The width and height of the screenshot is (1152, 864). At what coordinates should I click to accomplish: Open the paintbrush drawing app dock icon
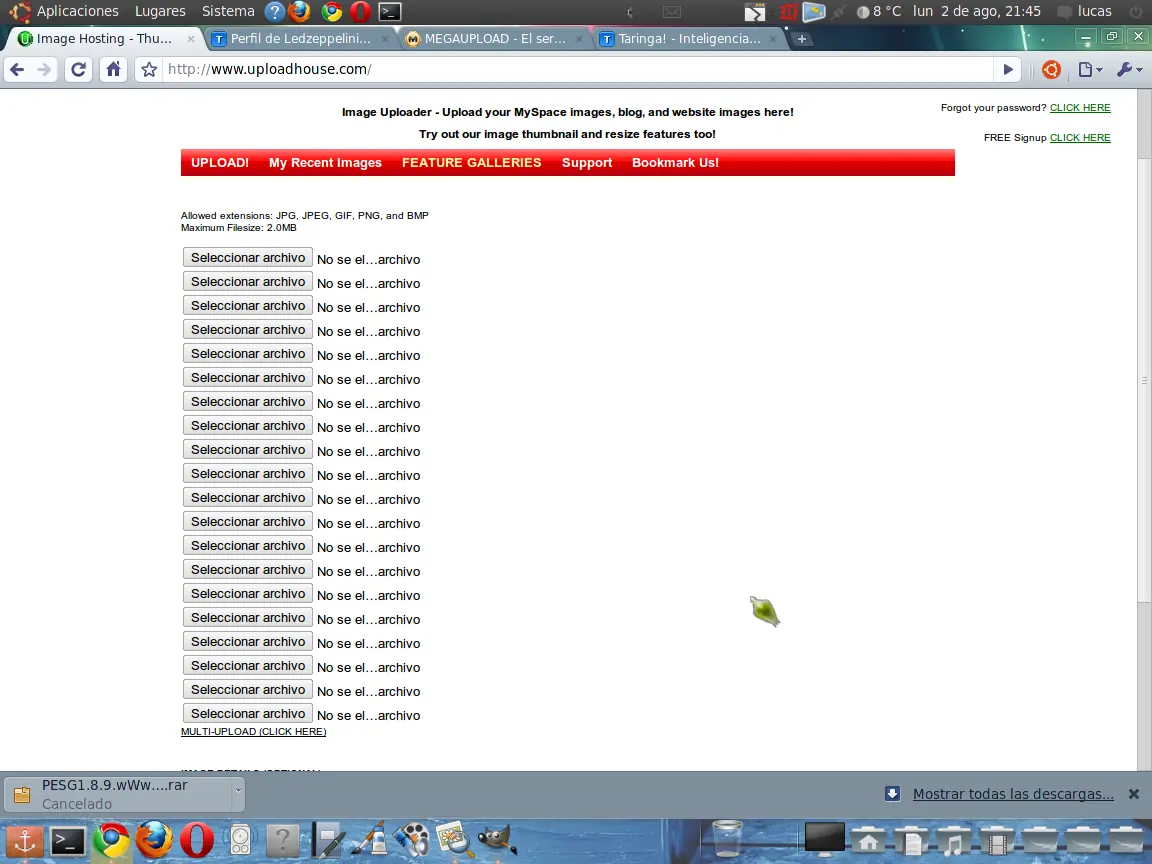click(x=370, y=840)
